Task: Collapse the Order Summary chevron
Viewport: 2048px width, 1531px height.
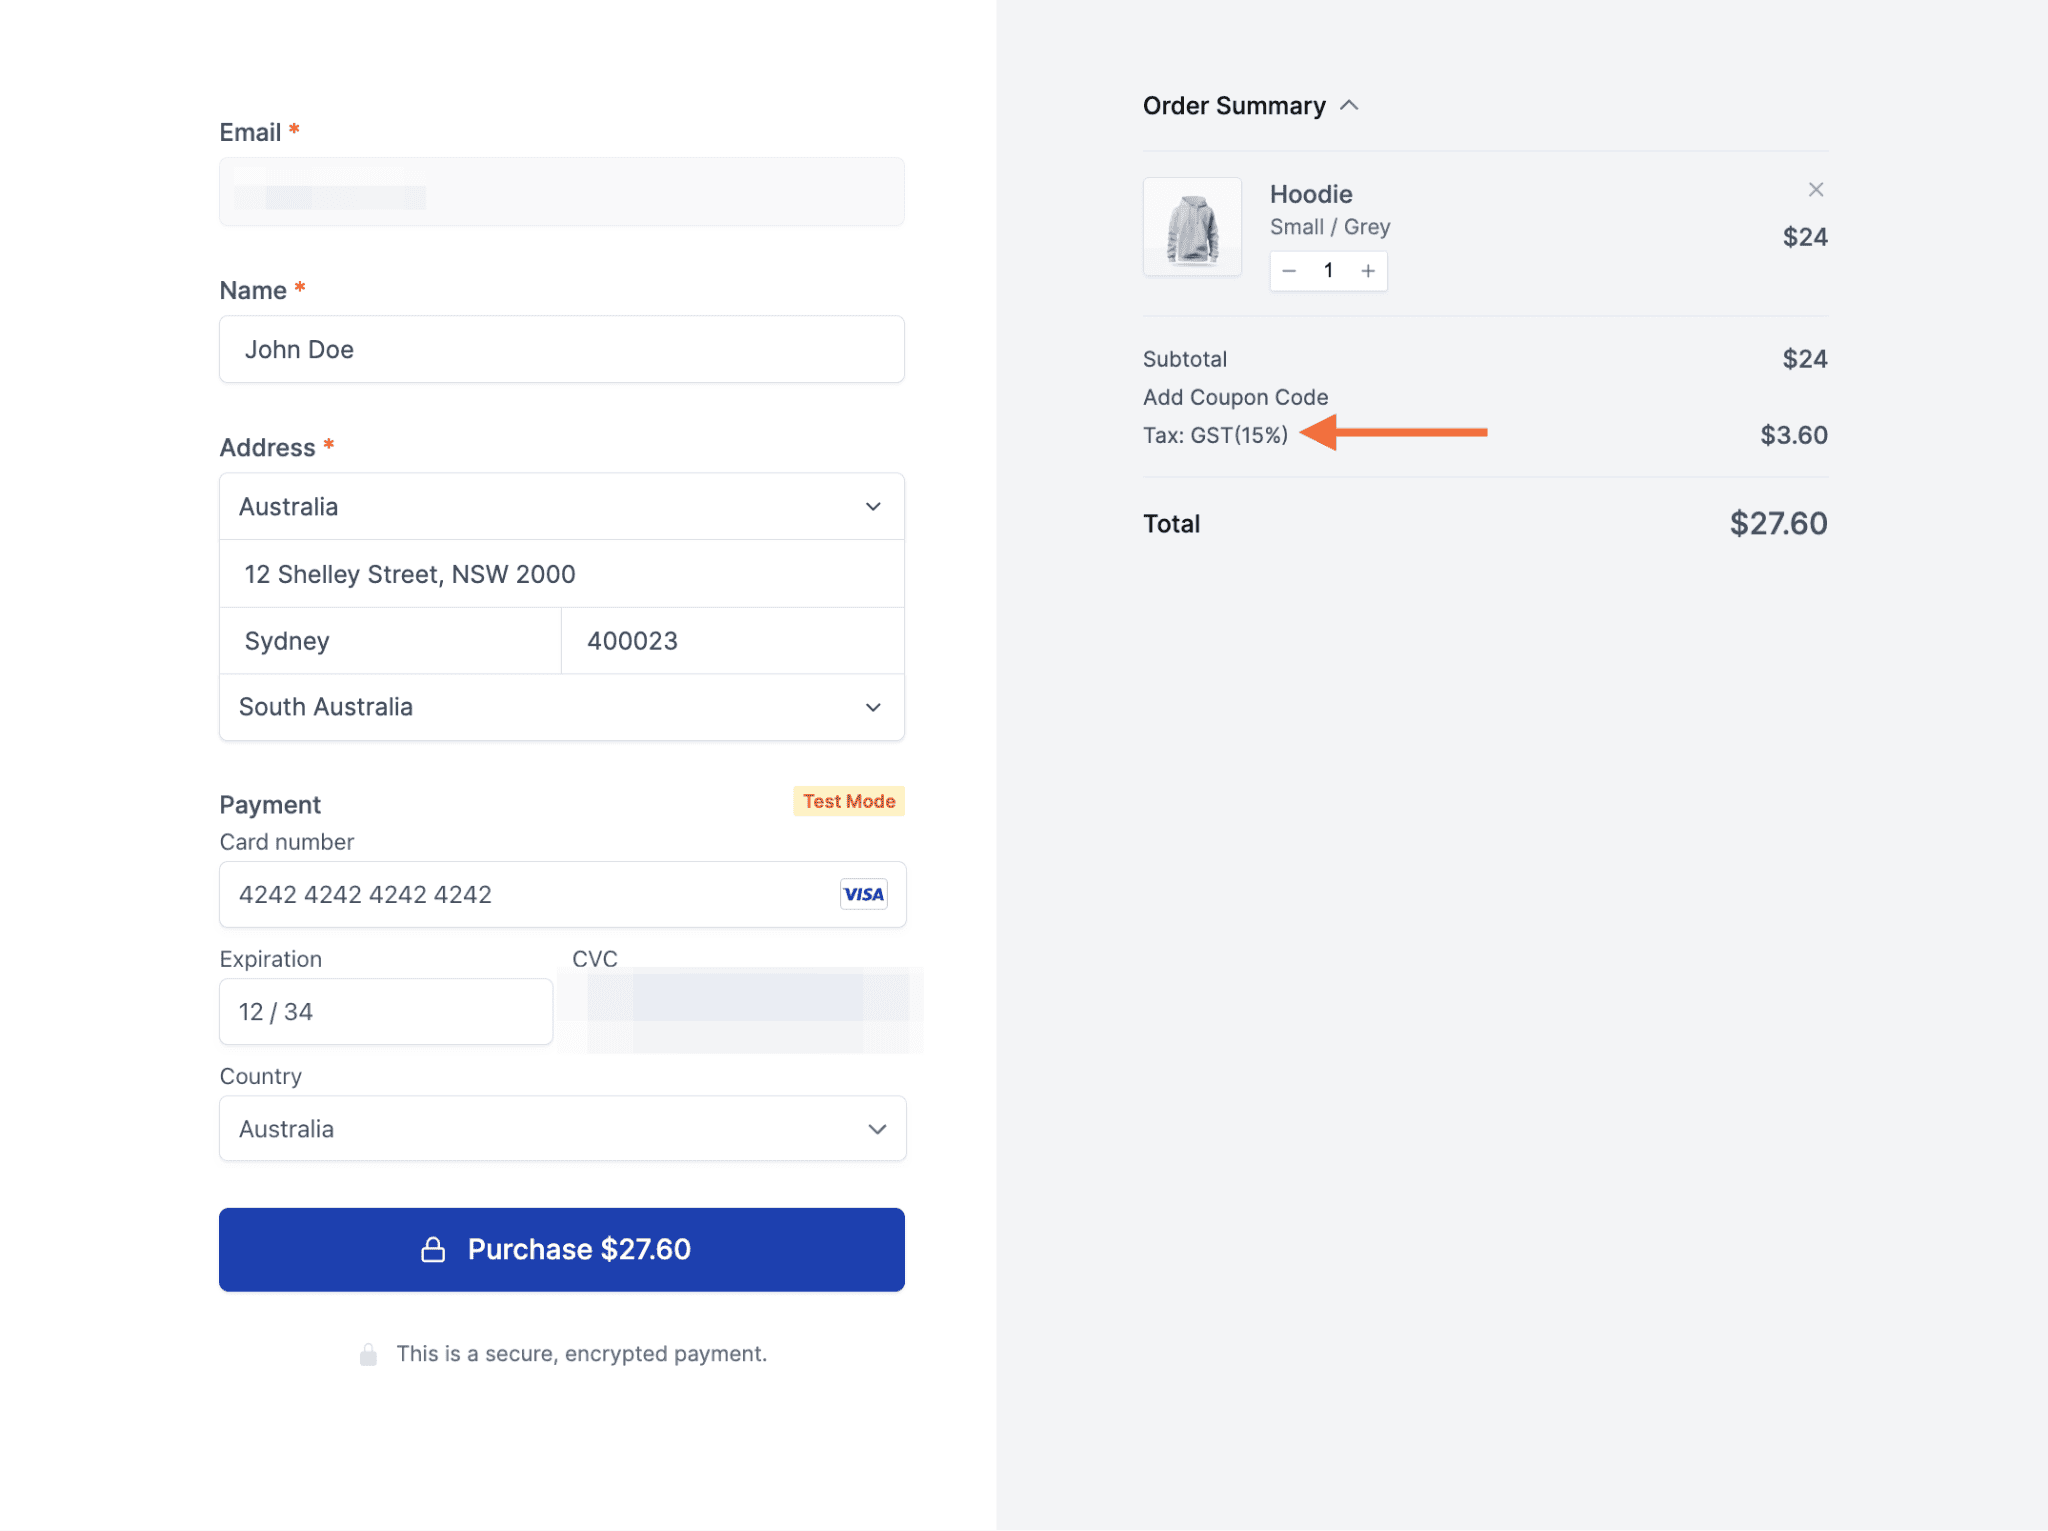Action: tap(1349, 105)
